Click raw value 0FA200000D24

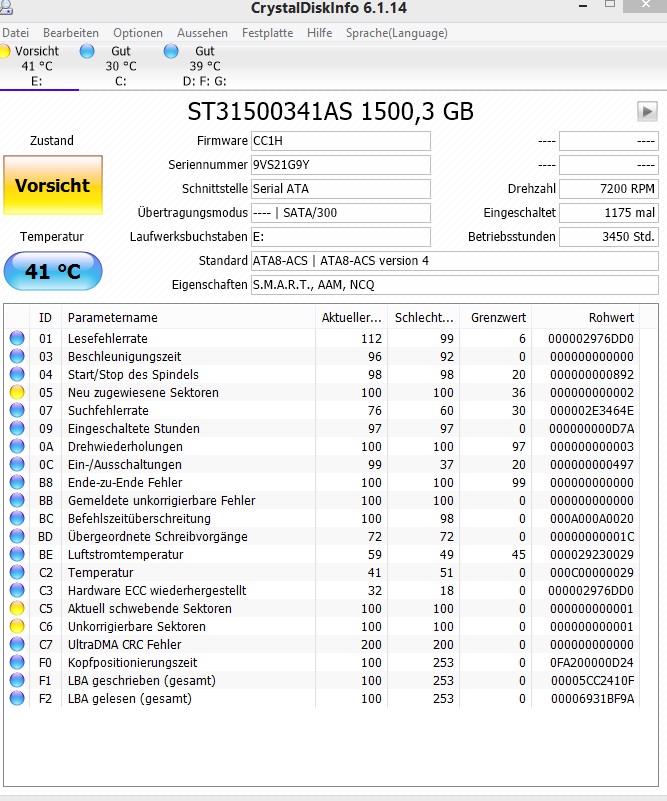coord(591,663)
